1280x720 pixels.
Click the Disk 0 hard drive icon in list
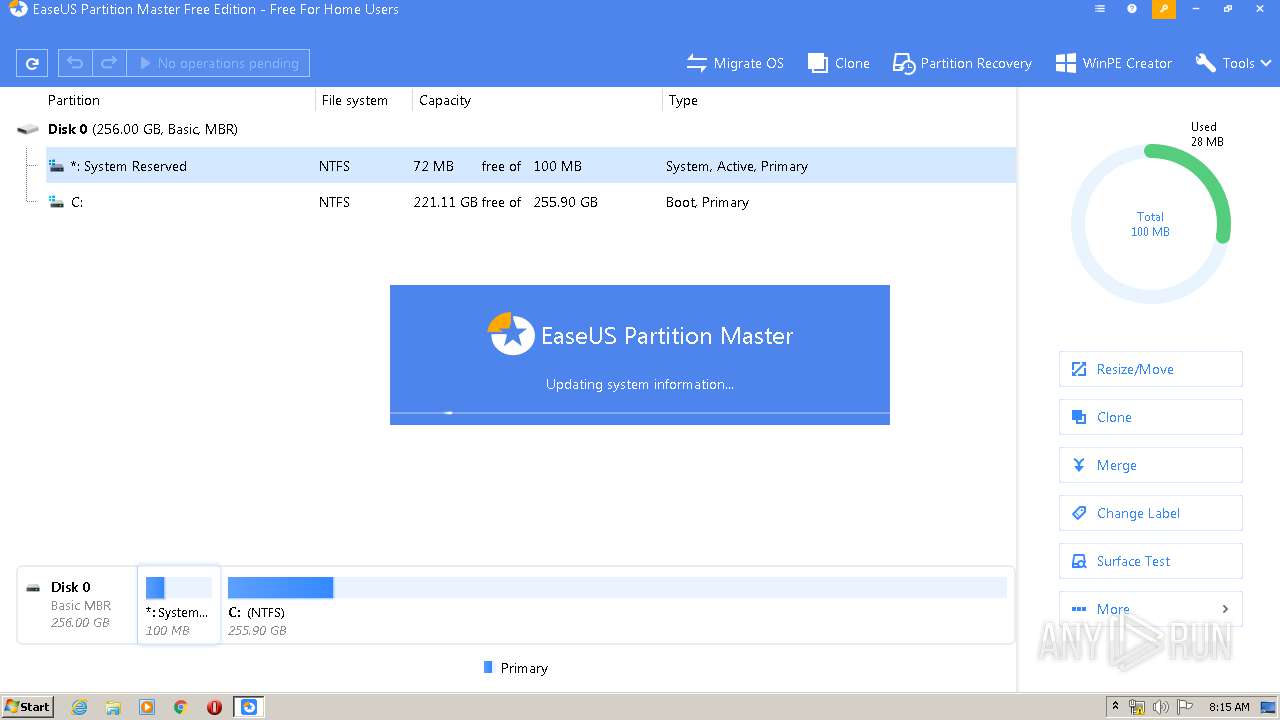[28, 129]
